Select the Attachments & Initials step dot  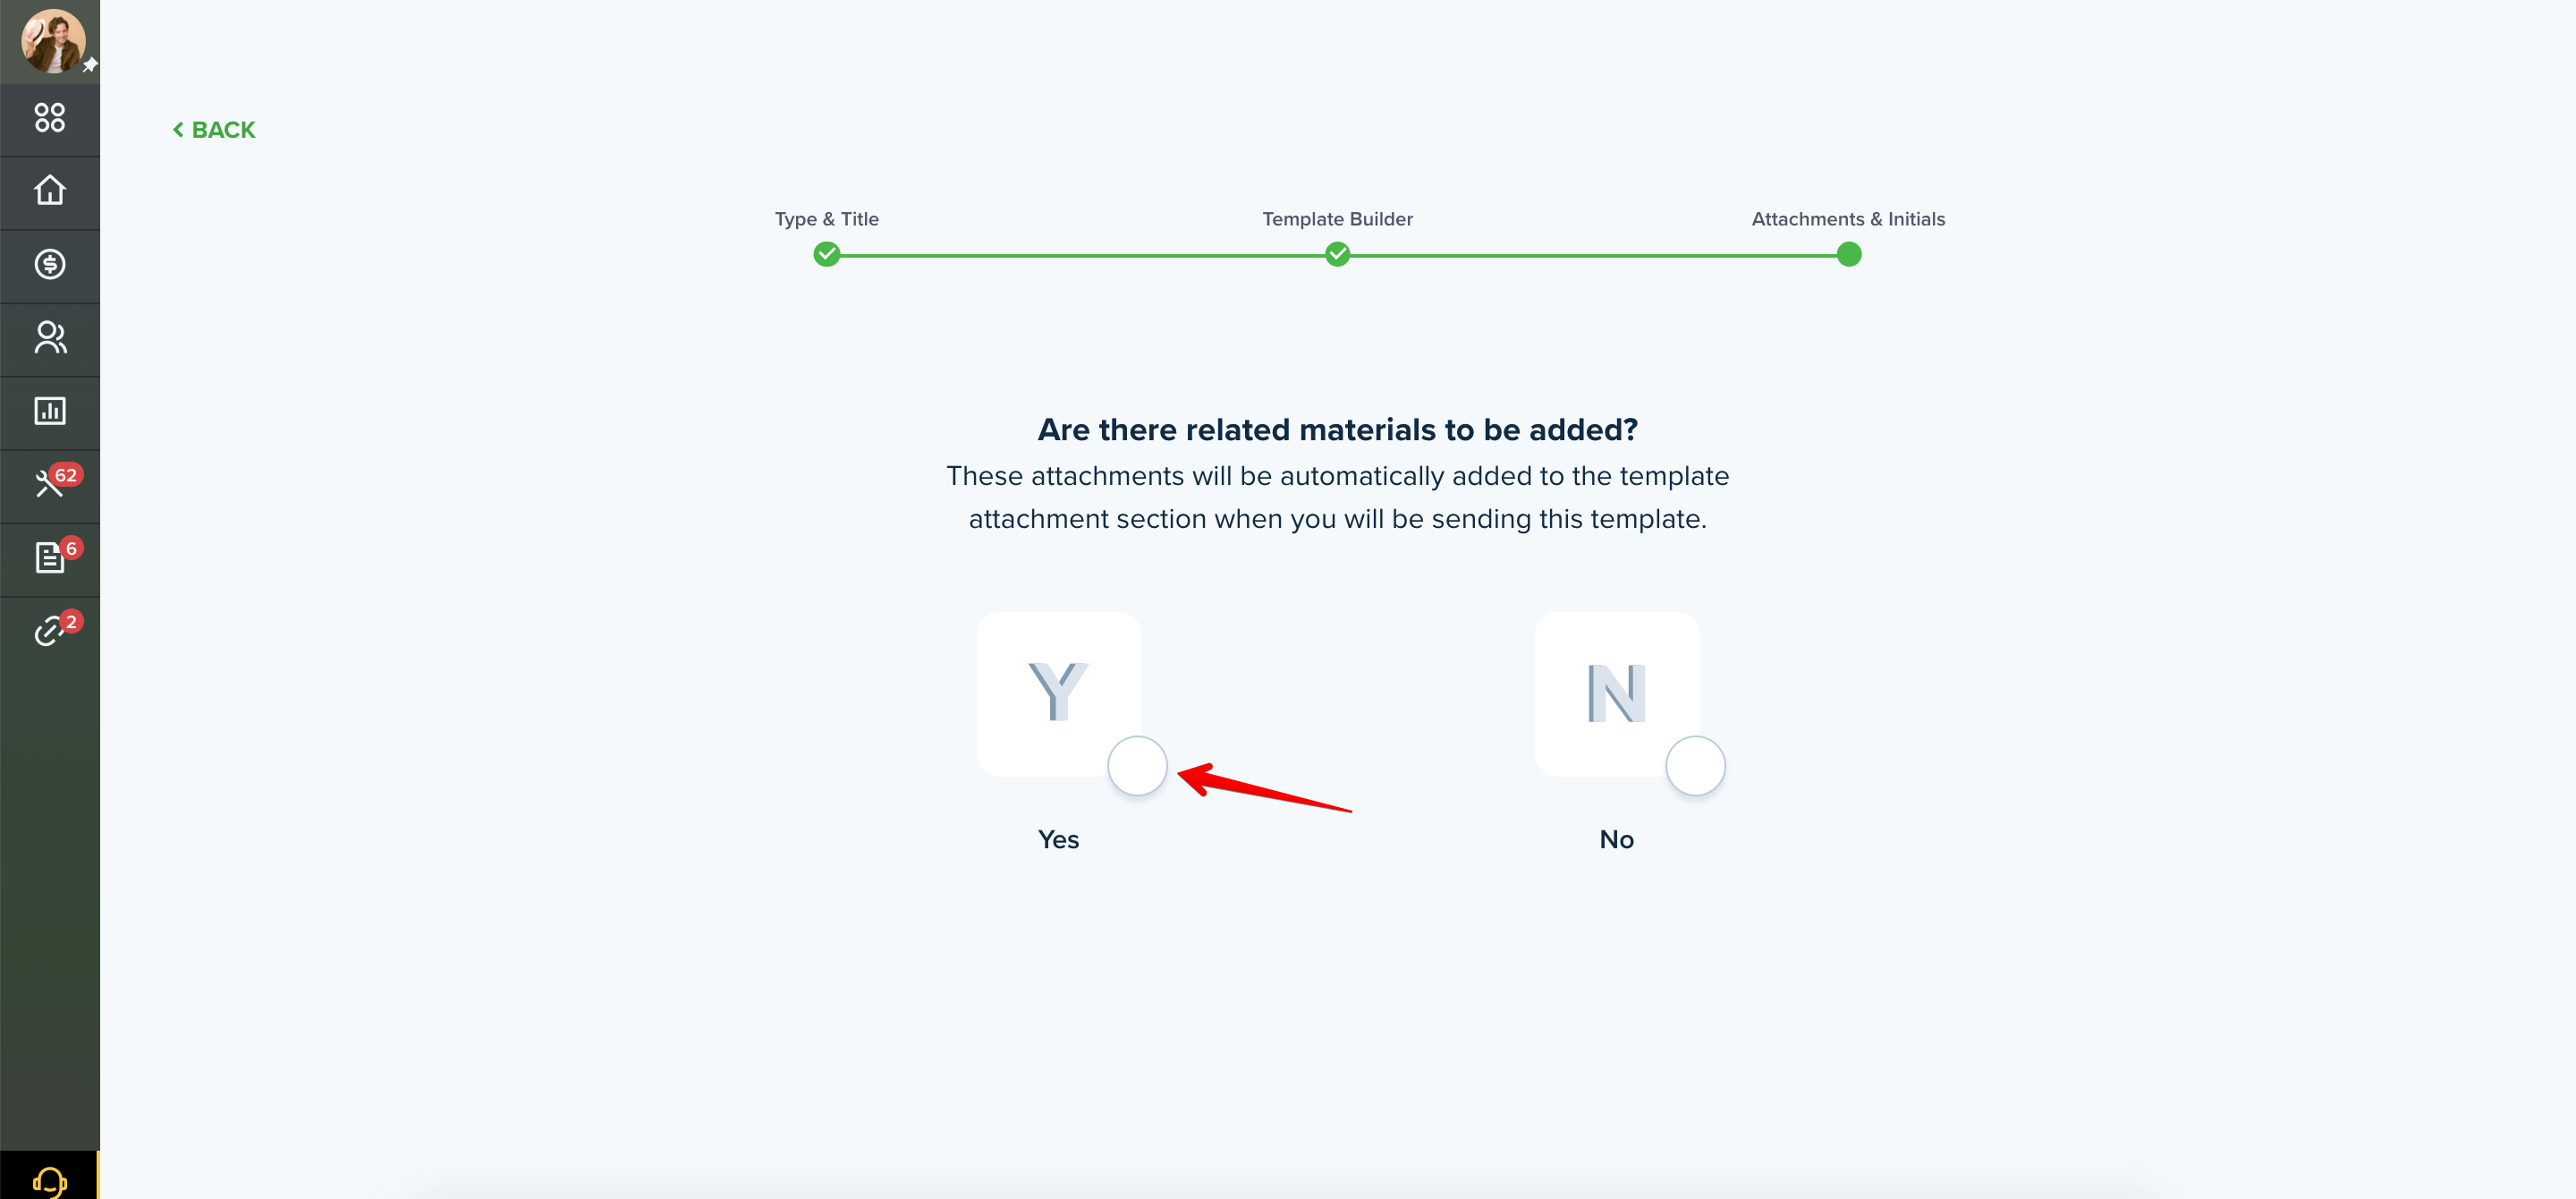[x=1849, y=254]
